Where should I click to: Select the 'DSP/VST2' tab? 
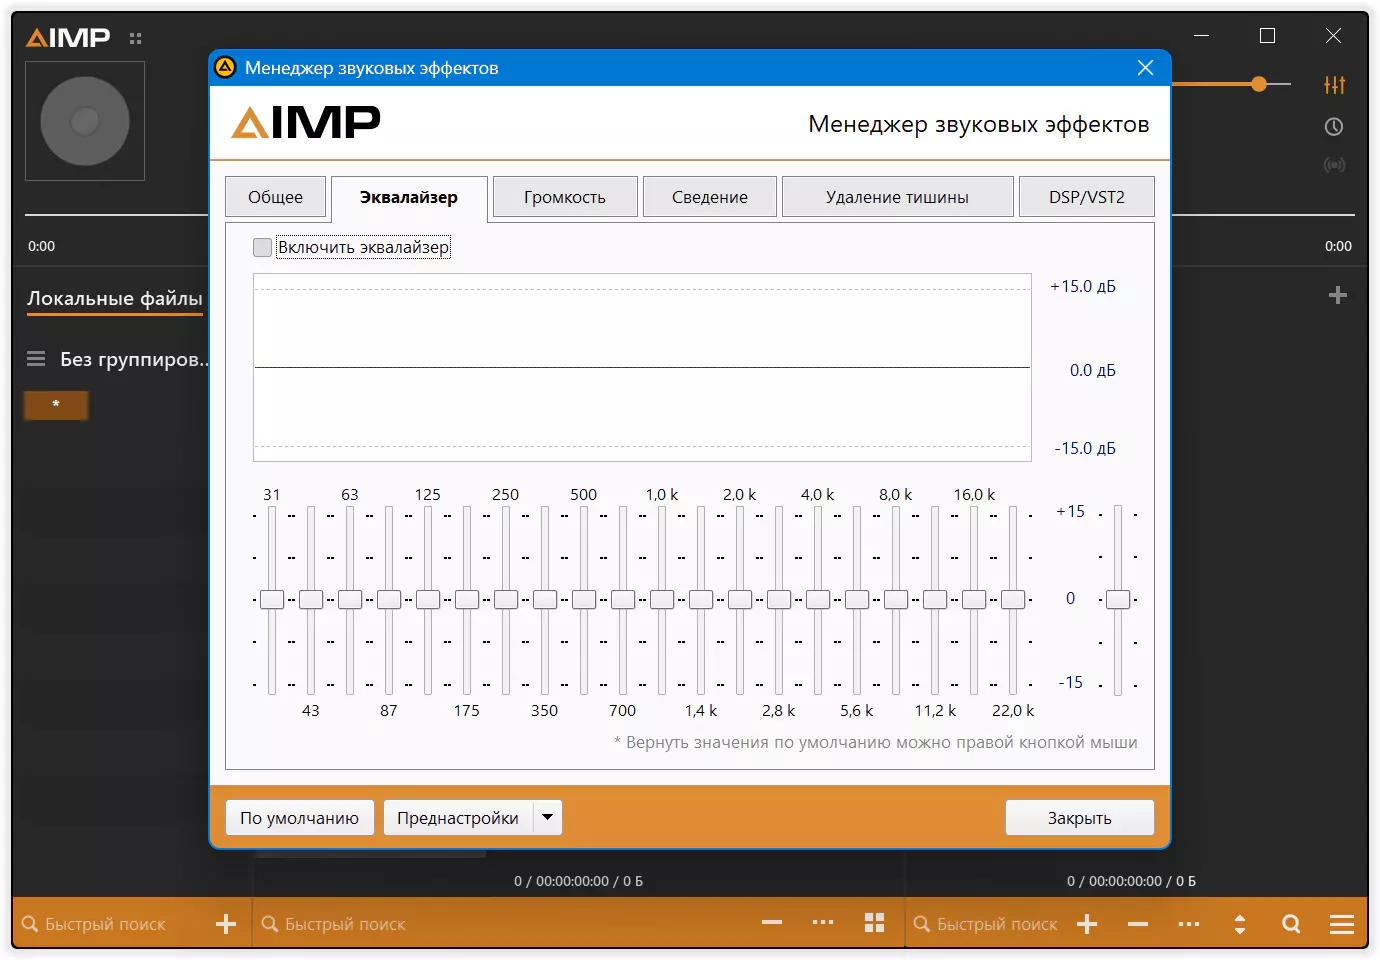tap(1086, 197)
